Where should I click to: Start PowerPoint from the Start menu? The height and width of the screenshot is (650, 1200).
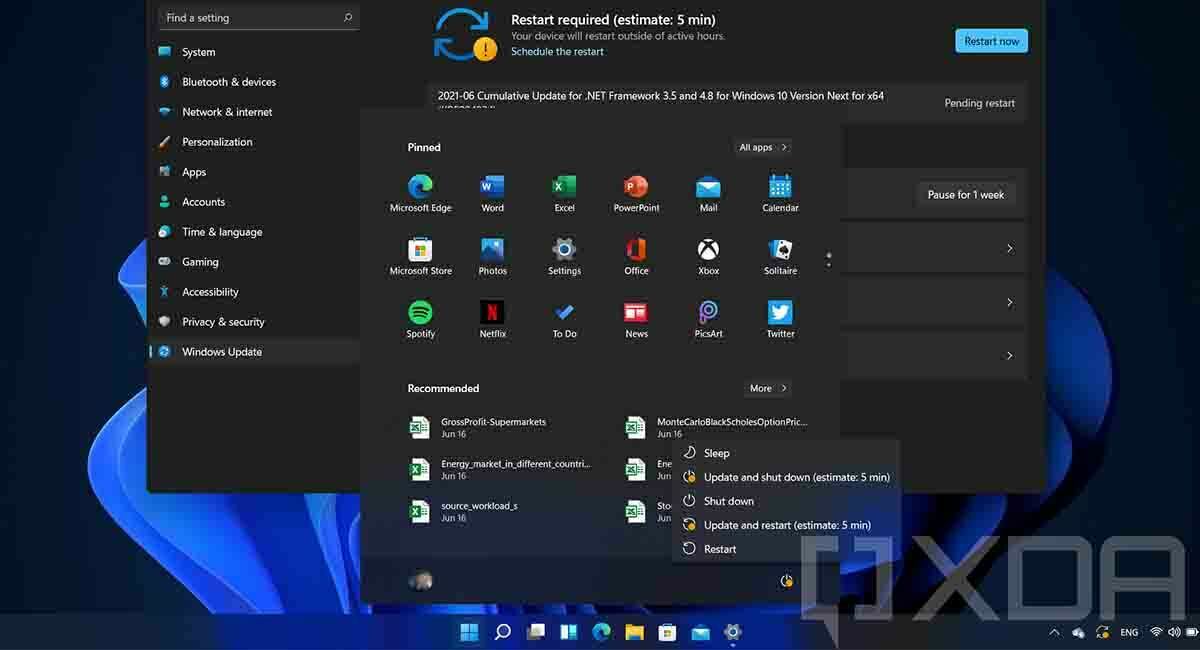(636, 193)
